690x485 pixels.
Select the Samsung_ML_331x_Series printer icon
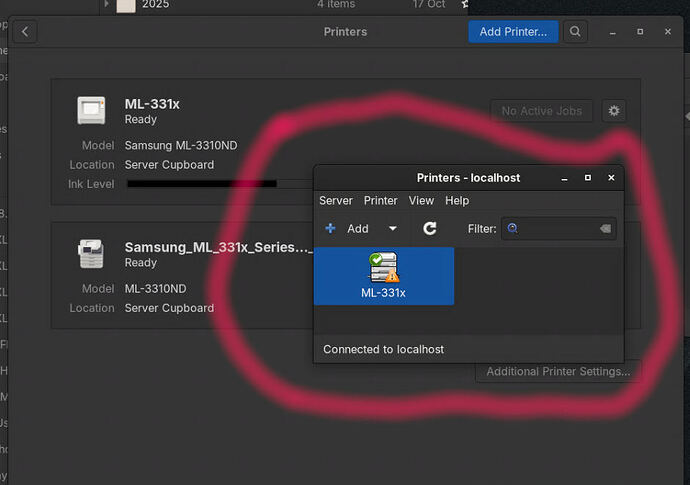[91, 254]
